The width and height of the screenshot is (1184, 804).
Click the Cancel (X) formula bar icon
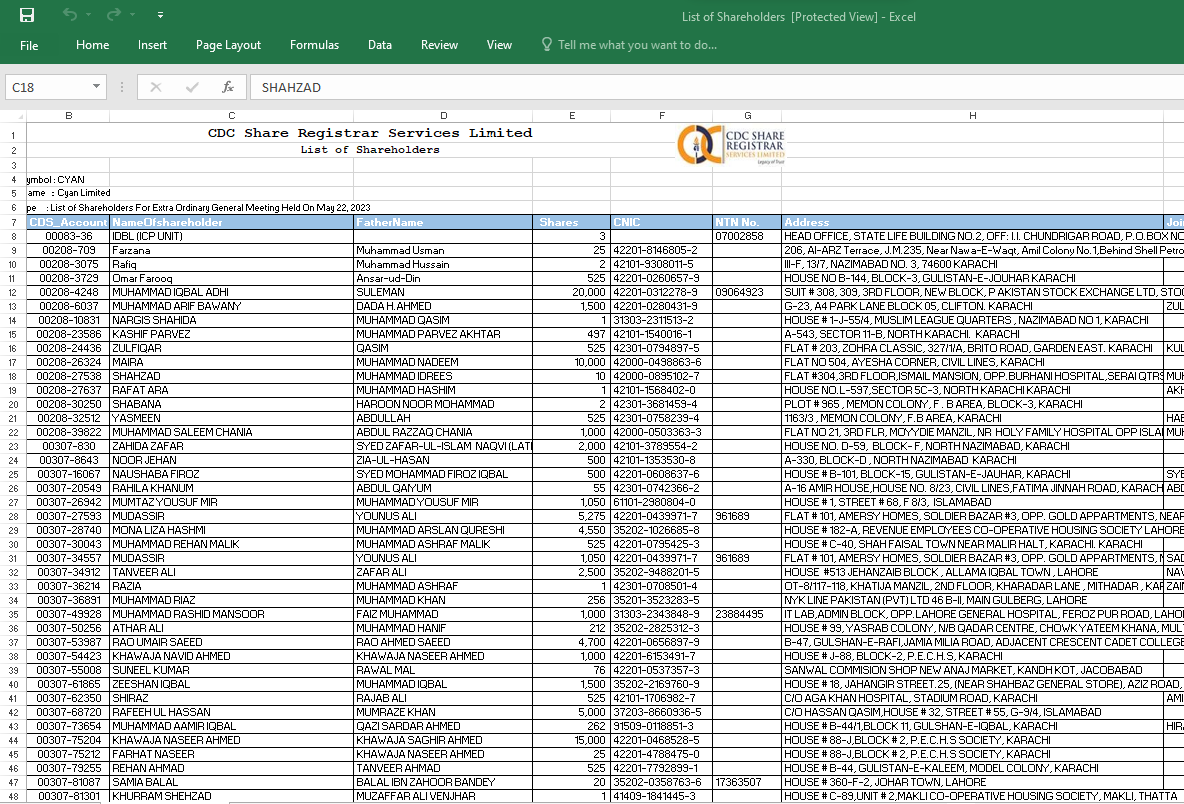[x=156, y=88]
